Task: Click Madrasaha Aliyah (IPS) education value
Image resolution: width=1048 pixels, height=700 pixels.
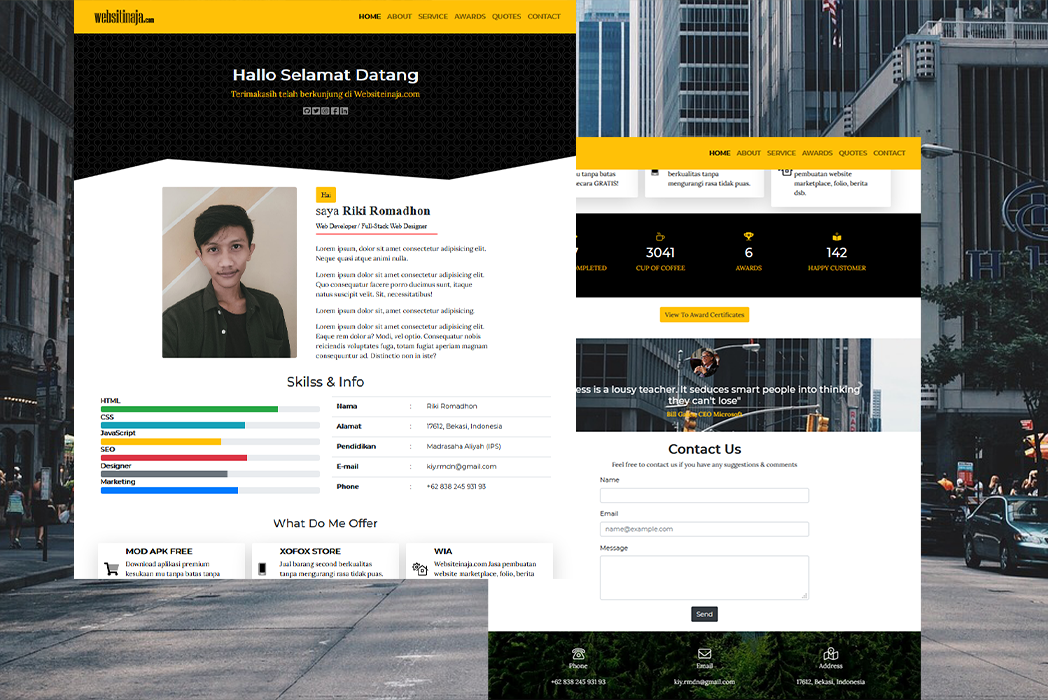Action: click(464, 447)
